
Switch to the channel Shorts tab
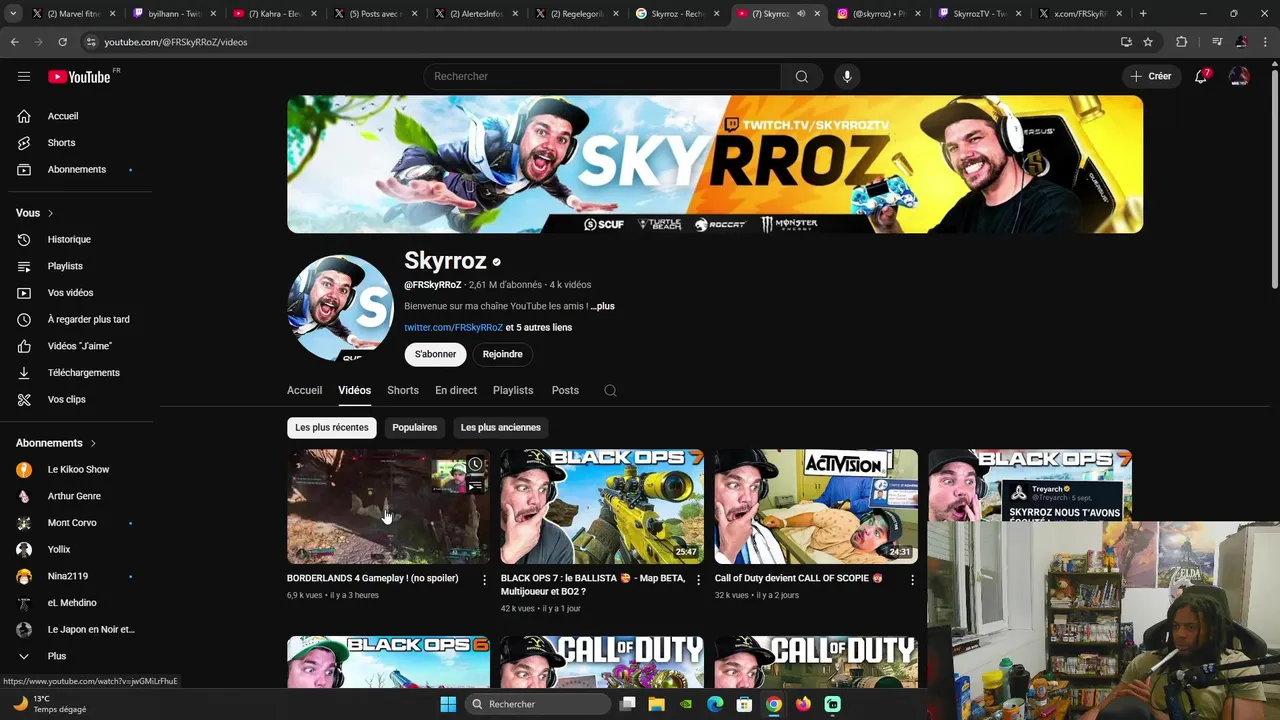[x=403, y=390]
